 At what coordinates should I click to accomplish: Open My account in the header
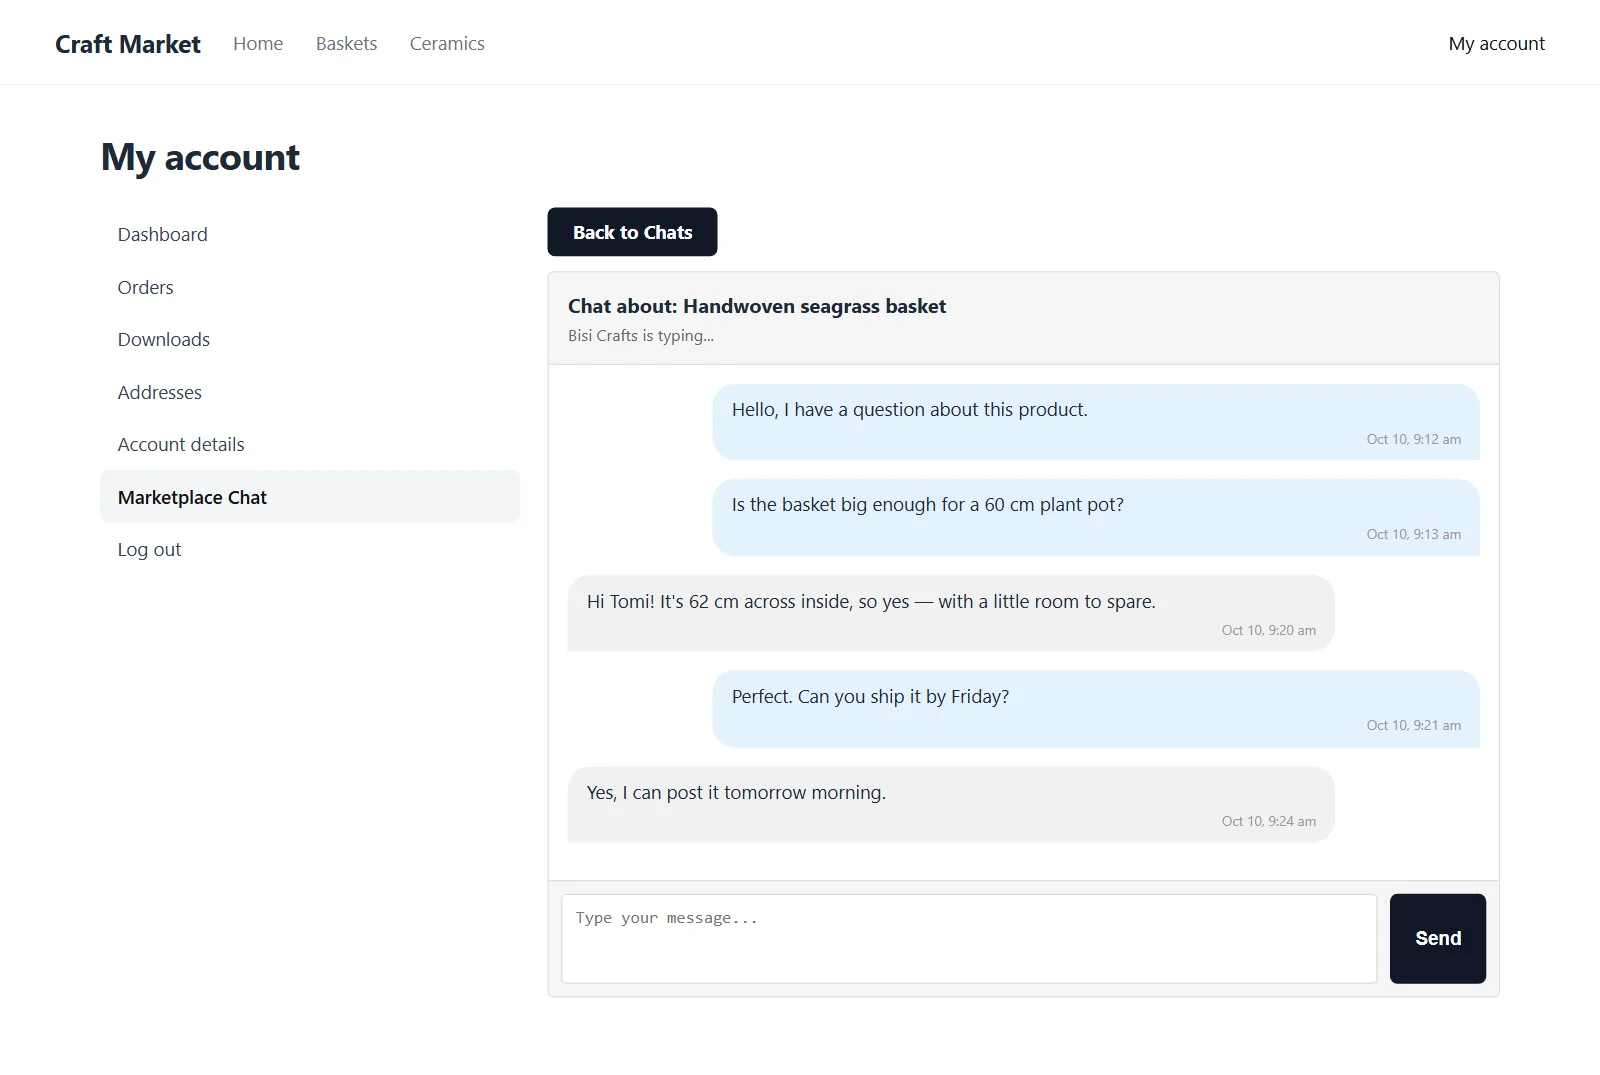tap(1496, 44)
